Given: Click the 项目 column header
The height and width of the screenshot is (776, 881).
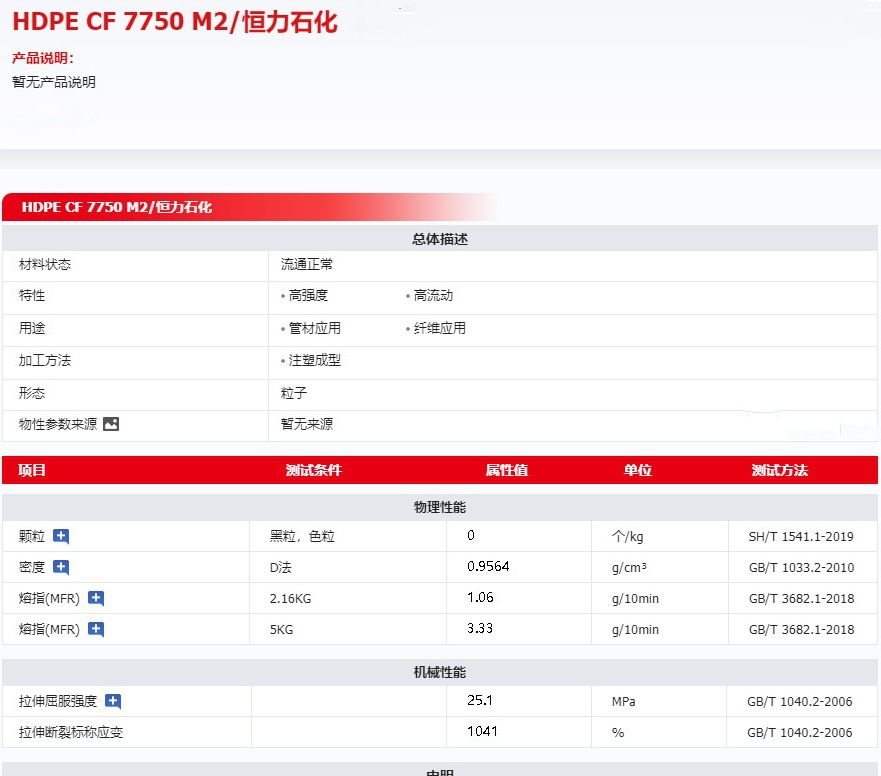Looking at the screenshot, I should point(31,470).
